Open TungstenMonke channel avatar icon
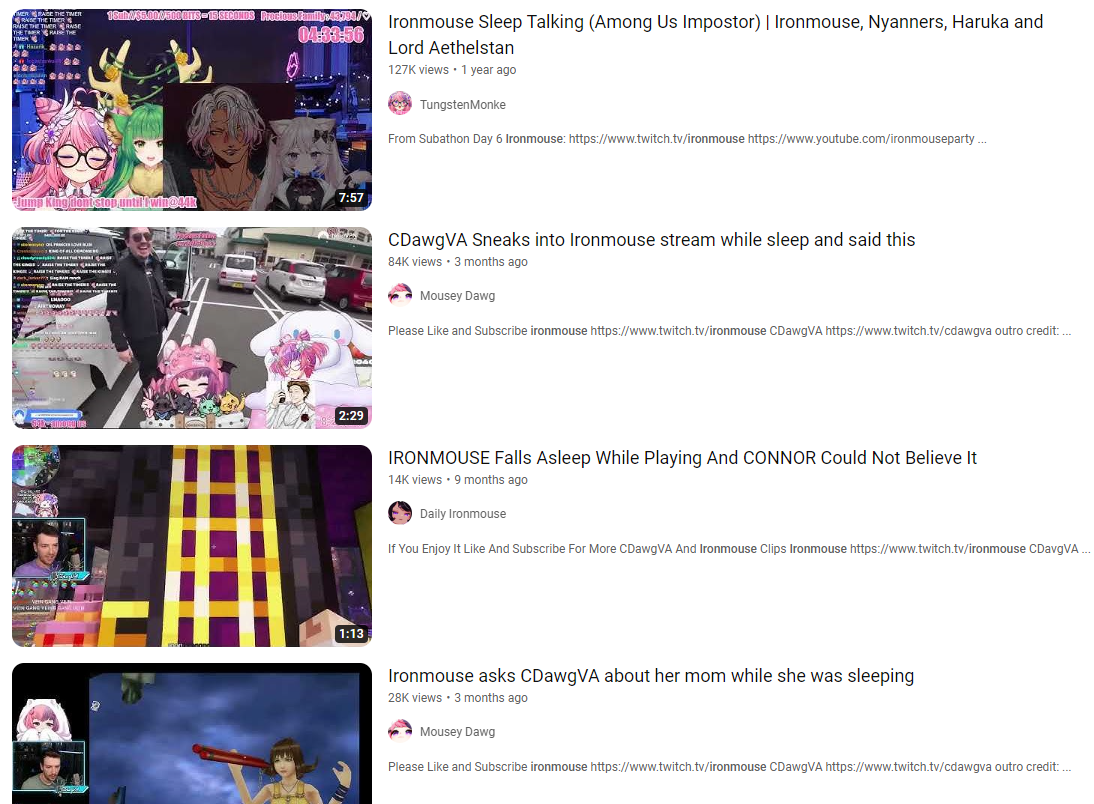 (x=400, y=103)
